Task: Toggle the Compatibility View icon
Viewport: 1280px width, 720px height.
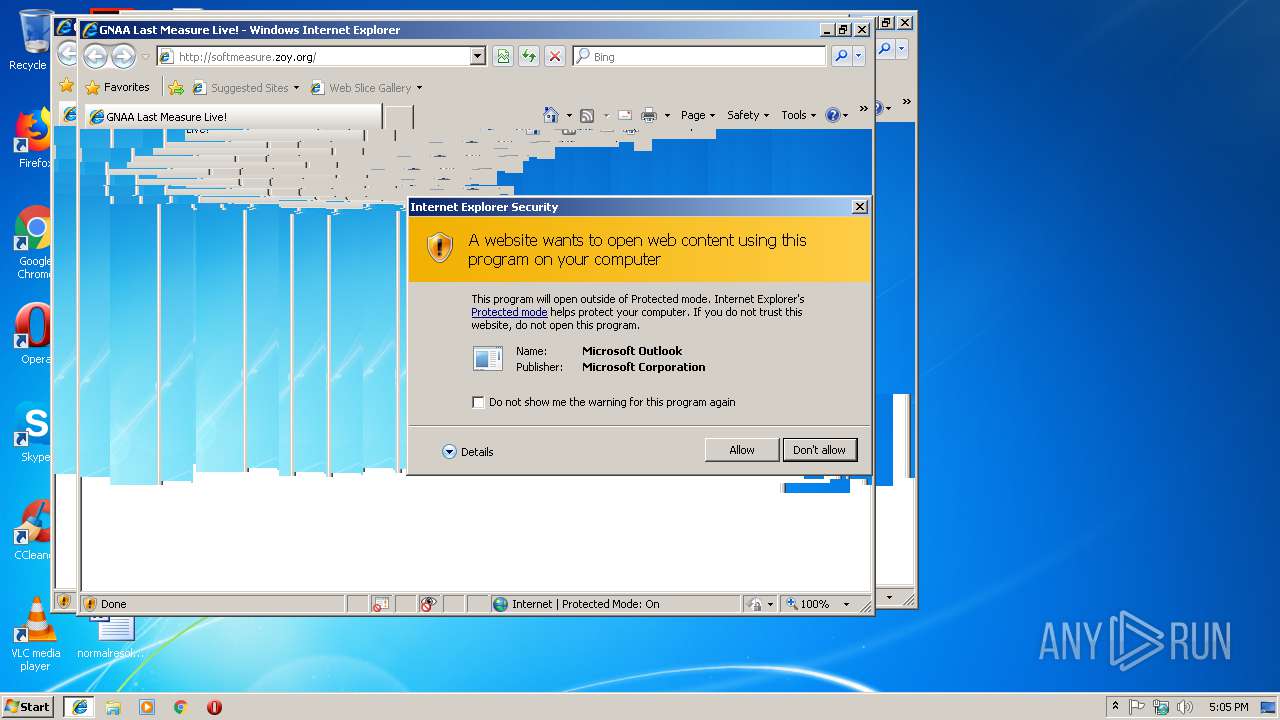Action: [503, 57]
